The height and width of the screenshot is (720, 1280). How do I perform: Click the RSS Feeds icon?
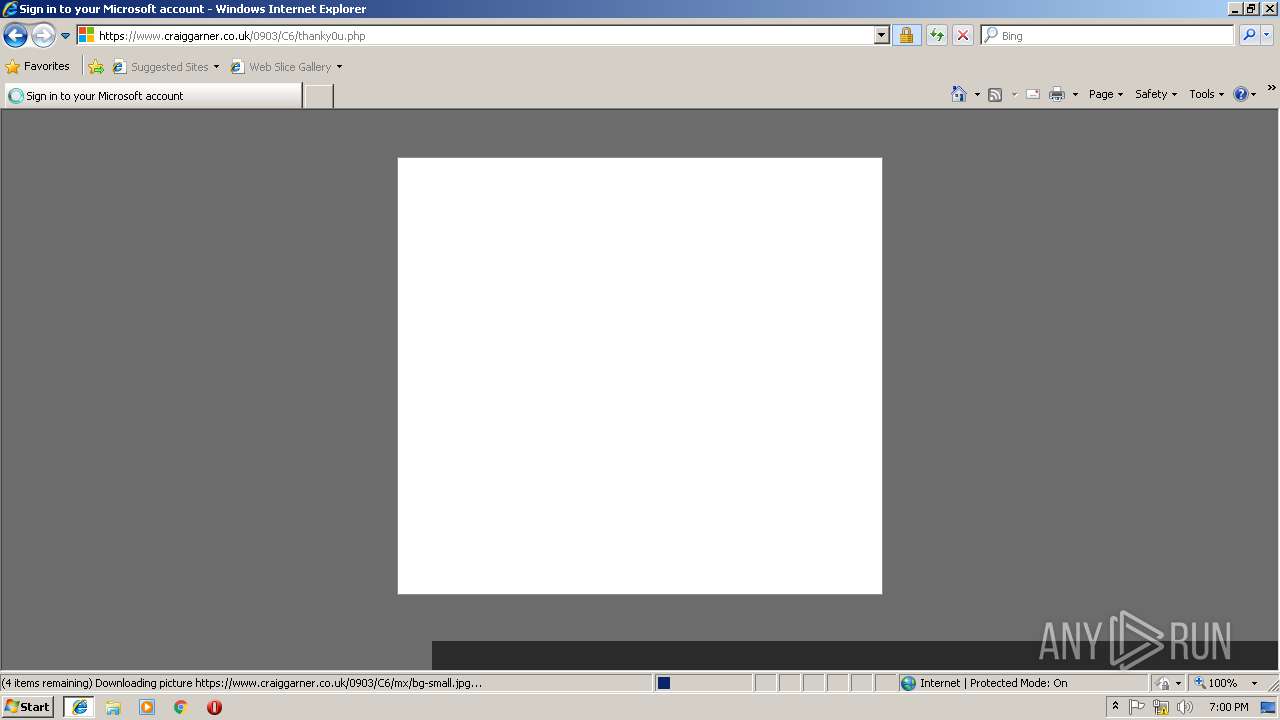[995, 94]
